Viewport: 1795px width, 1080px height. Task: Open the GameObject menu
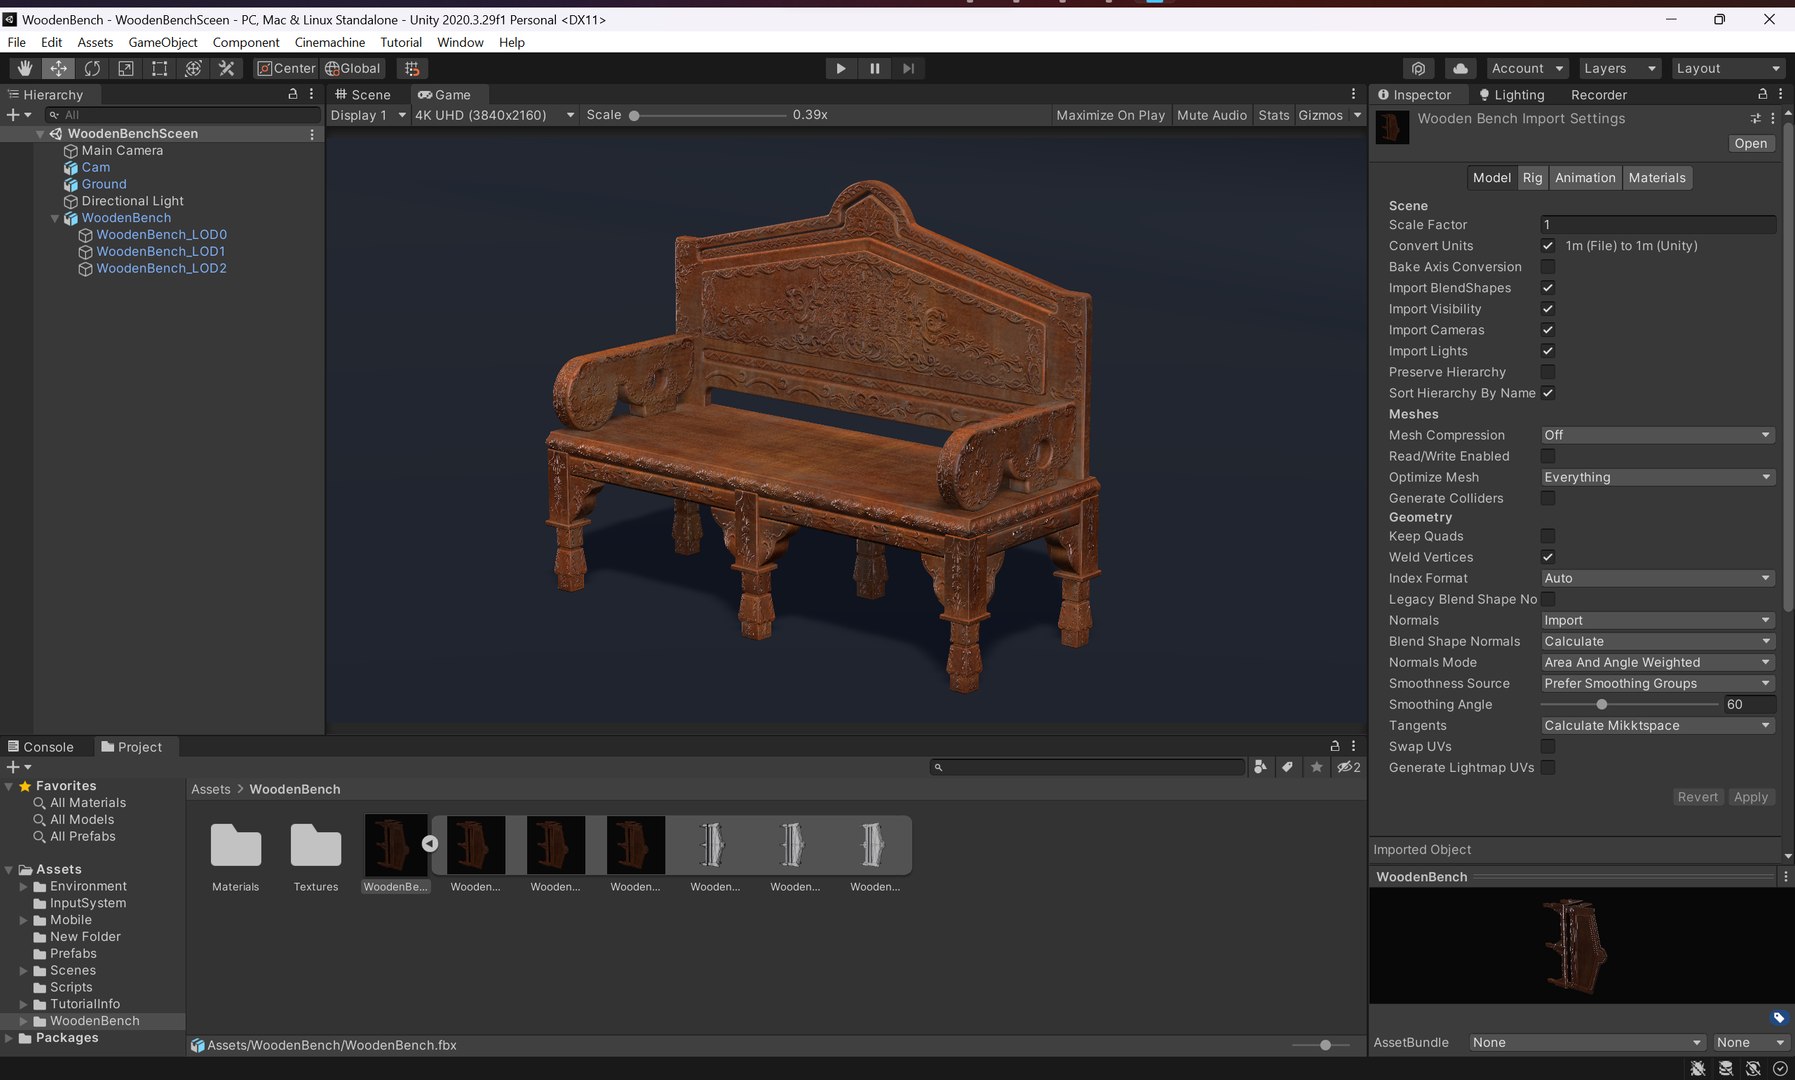[163, 42]
